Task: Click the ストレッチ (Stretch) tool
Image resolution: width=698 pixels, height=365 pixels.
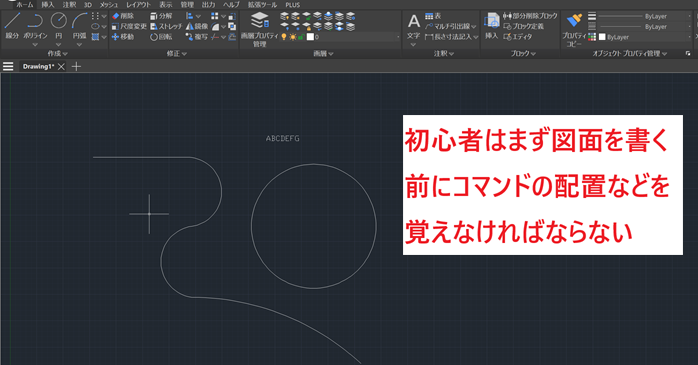Action: pyautogui.click(x=167, y=26)
